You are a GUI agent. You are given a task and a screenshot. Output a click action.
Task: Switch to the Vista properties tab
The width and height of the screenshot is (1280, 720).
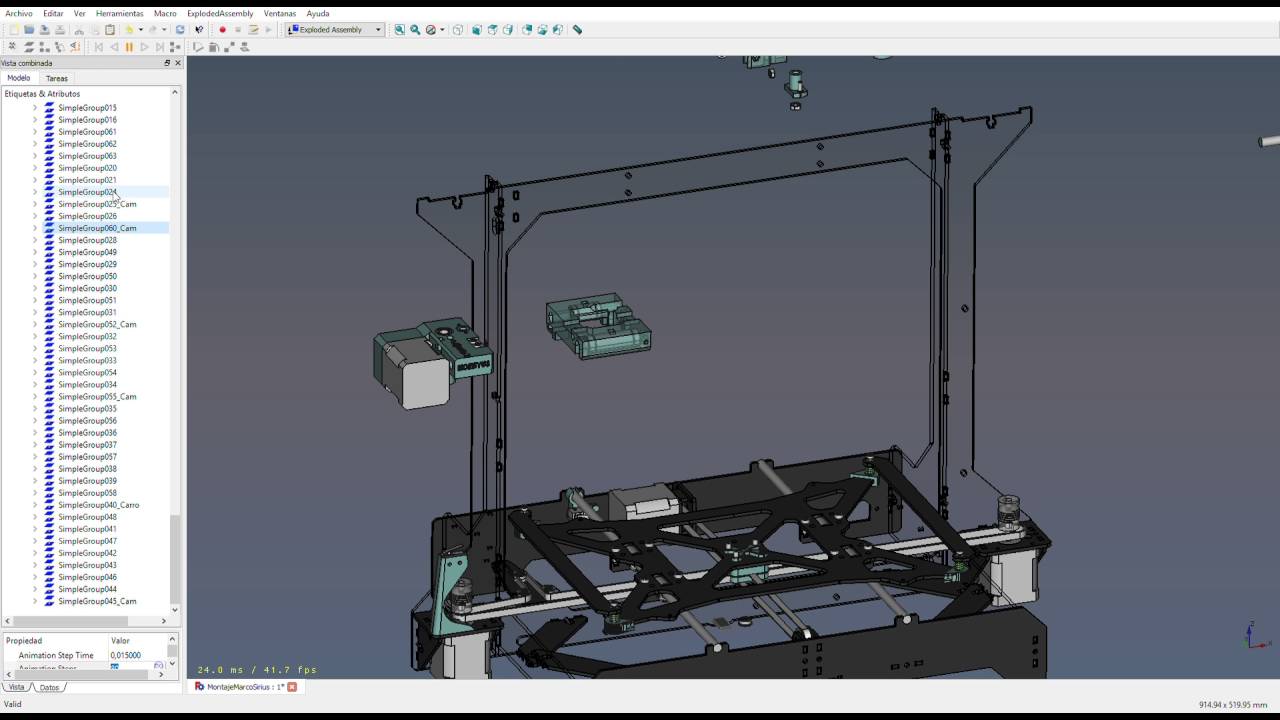click(16, 687)
